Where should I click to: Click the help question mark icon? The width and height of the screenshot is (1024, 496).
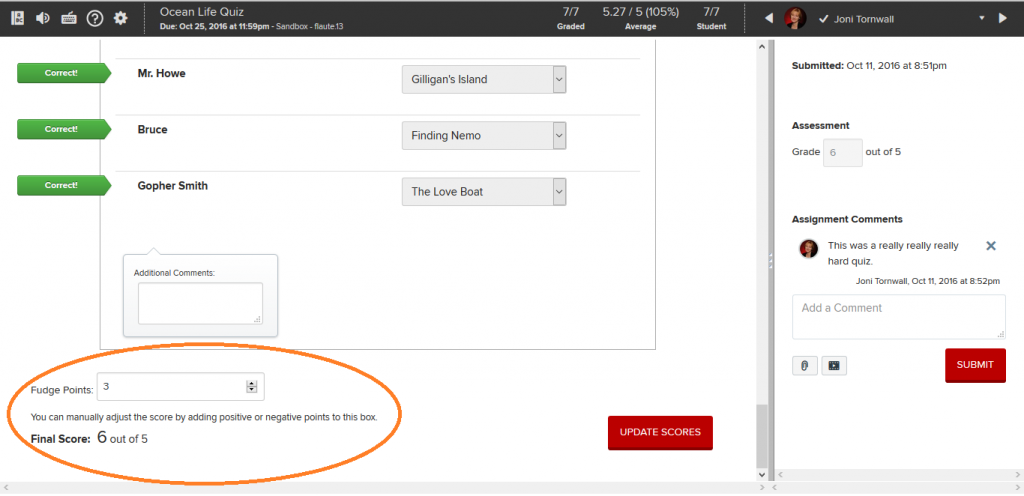(x=95, y=18)
